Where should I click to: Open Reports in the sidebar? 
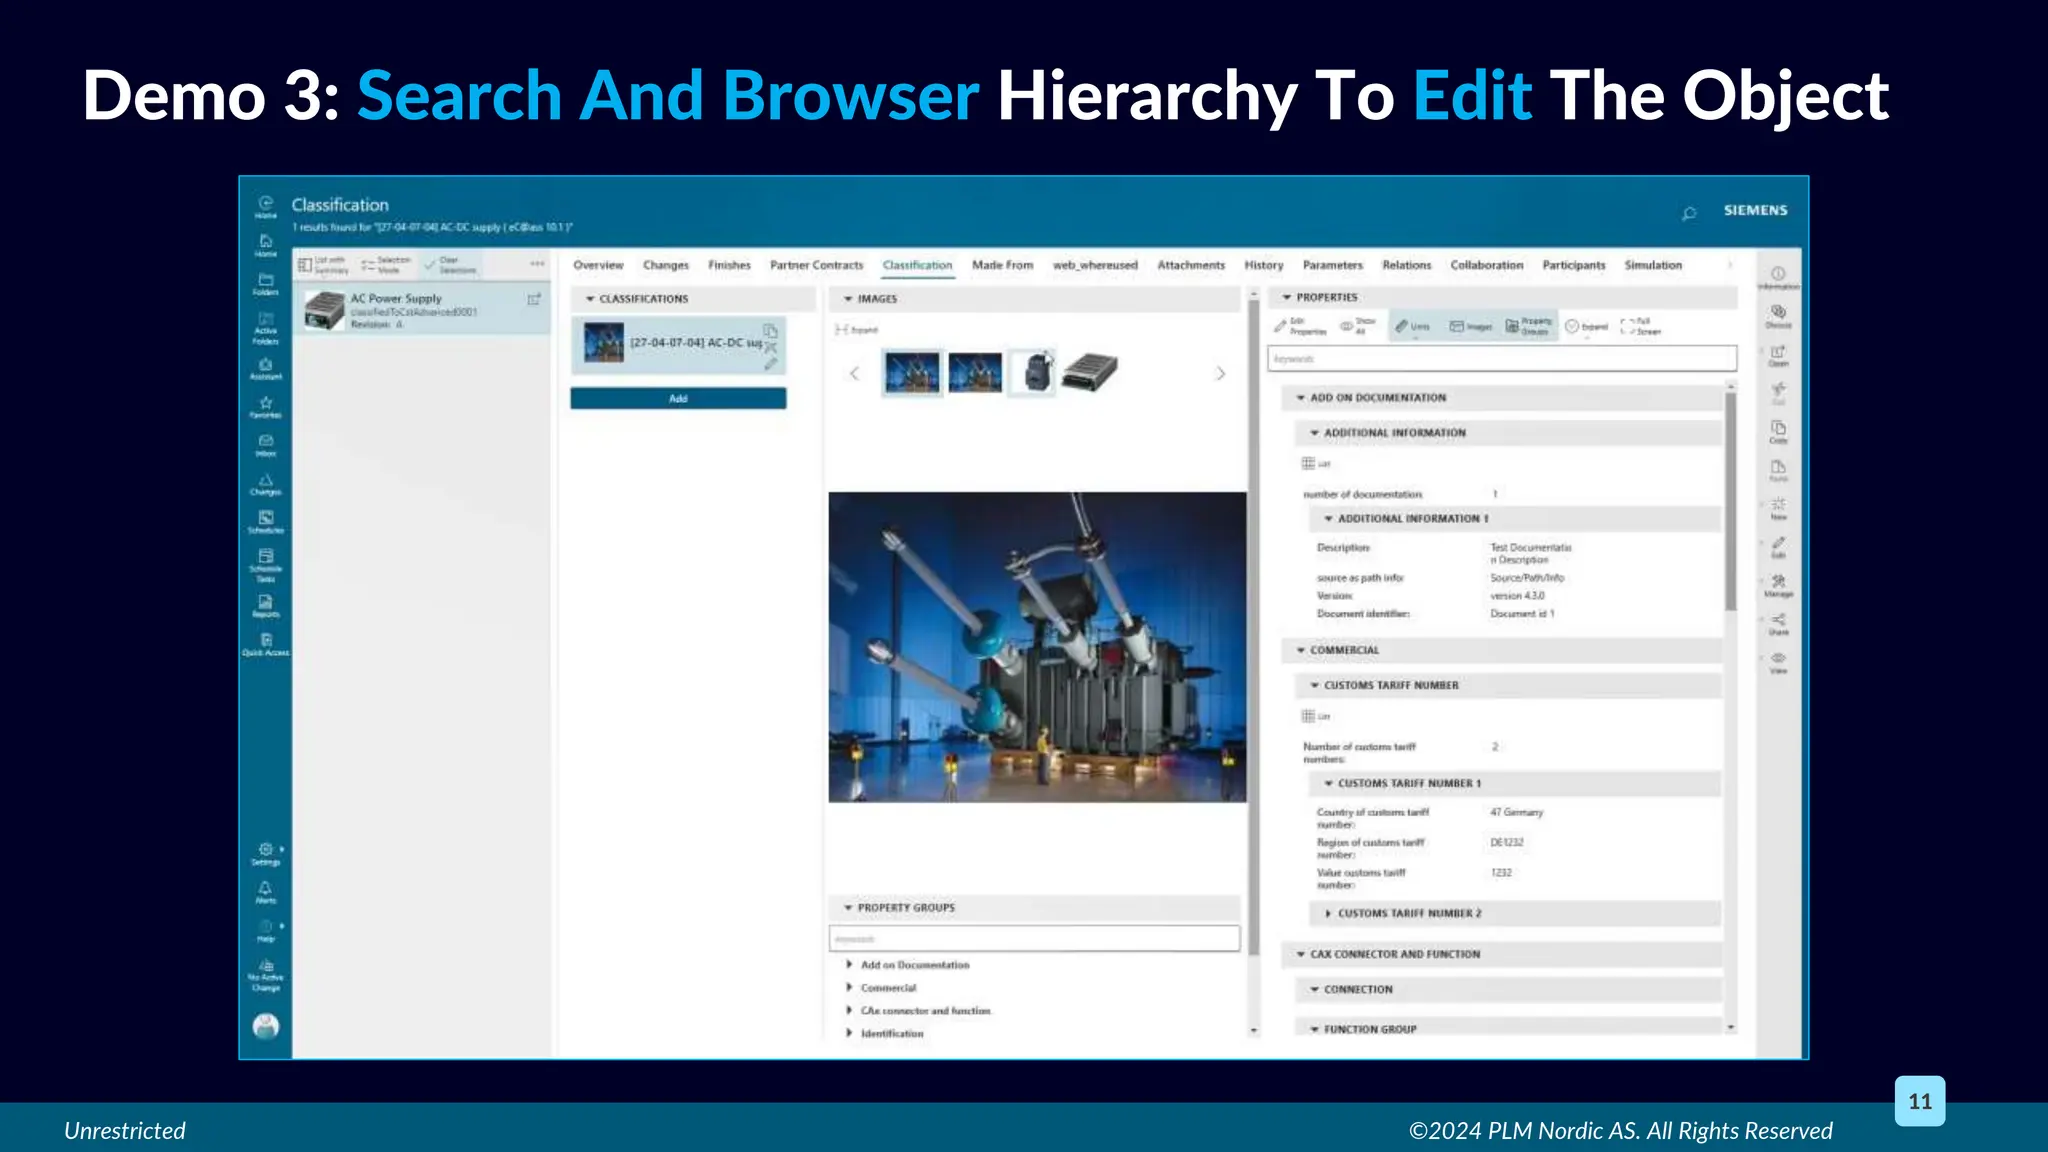coord(266,606)
